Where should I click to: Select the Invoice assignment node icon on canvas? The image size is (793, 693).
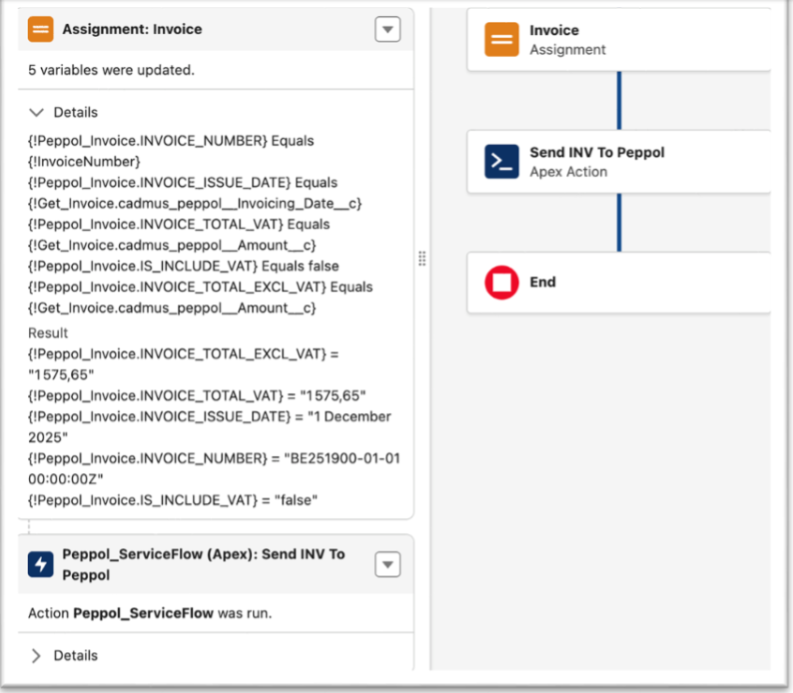pos(502,40)
